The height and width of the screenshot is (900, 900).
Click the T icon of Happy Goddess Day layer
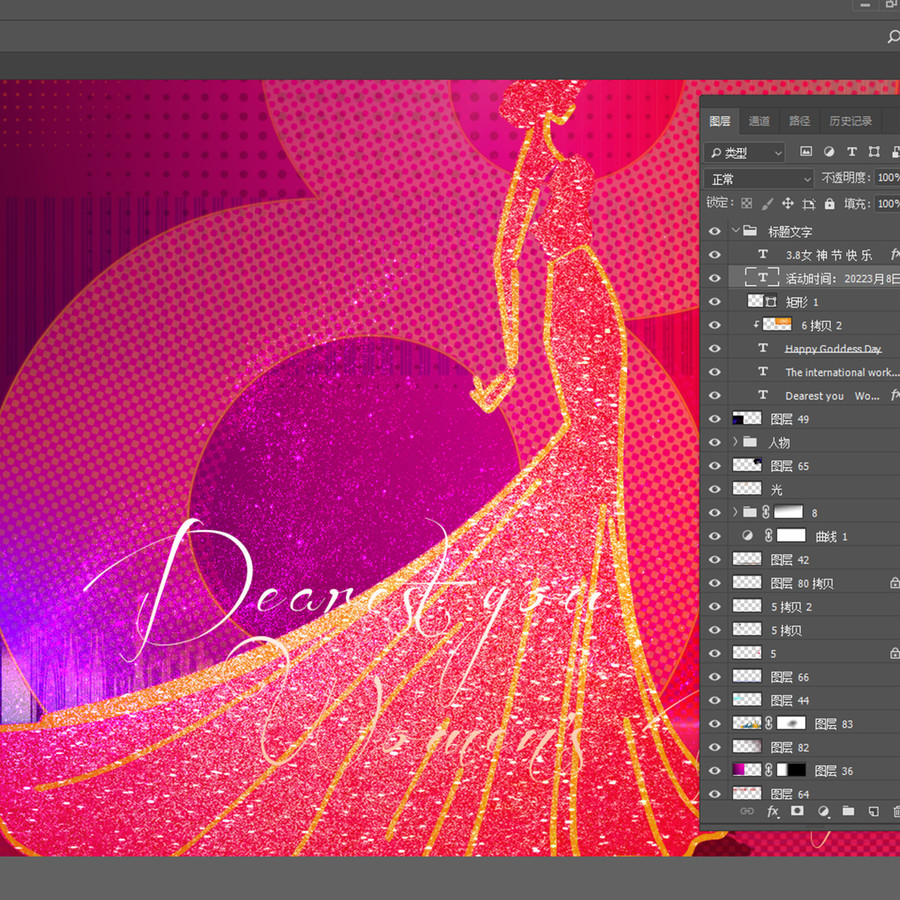click(763, 348)
